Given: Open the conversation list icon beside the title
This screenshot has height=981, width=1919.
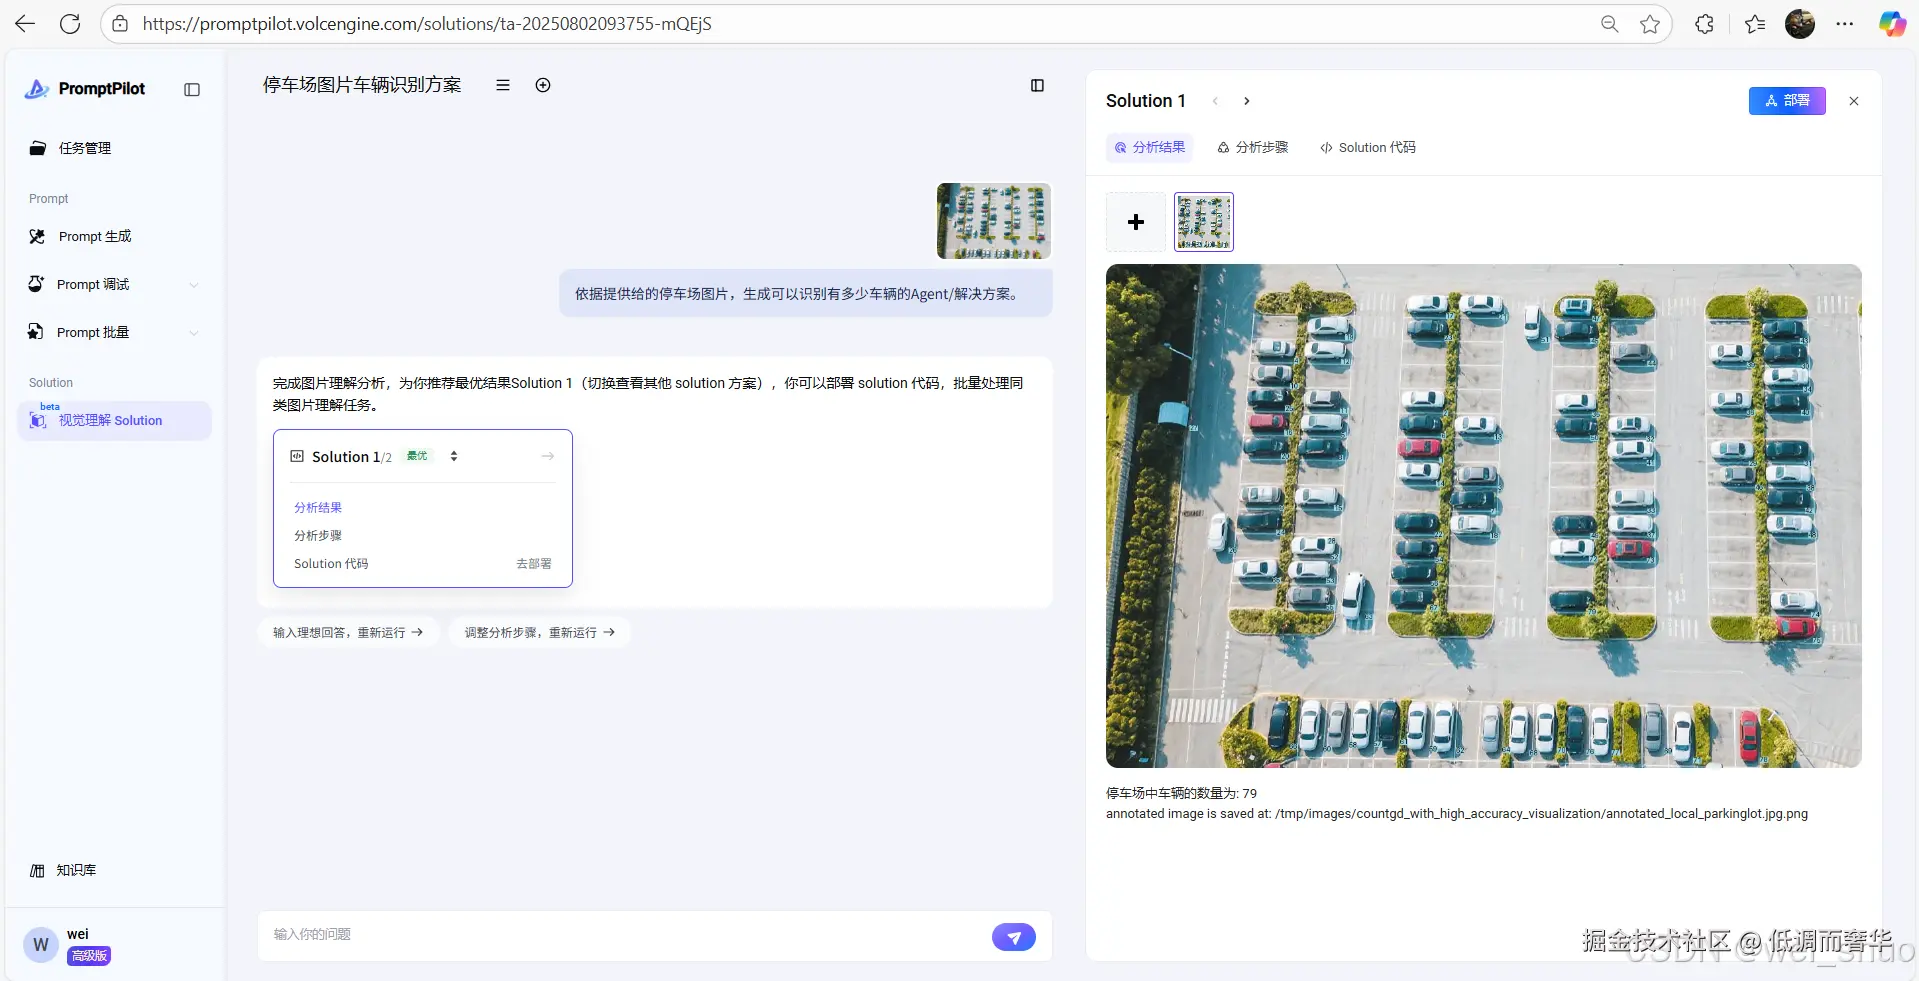Looking at the screenshot, I should 502,85.
